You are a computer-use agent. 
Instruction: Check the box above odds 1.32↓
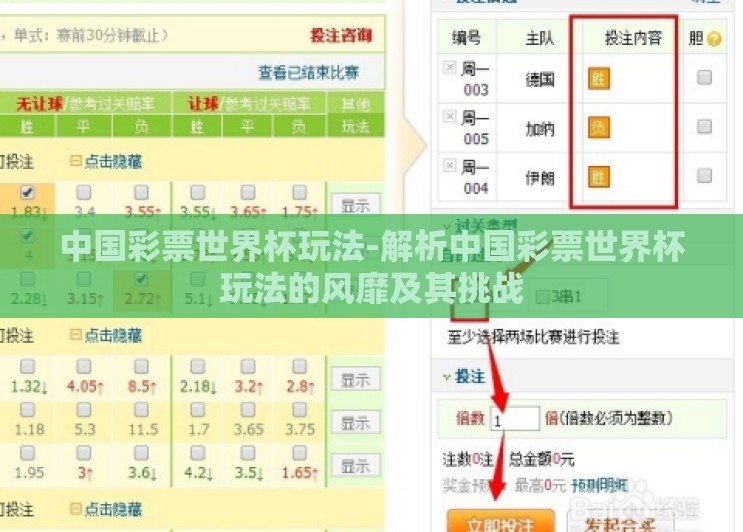click(27, 366)
